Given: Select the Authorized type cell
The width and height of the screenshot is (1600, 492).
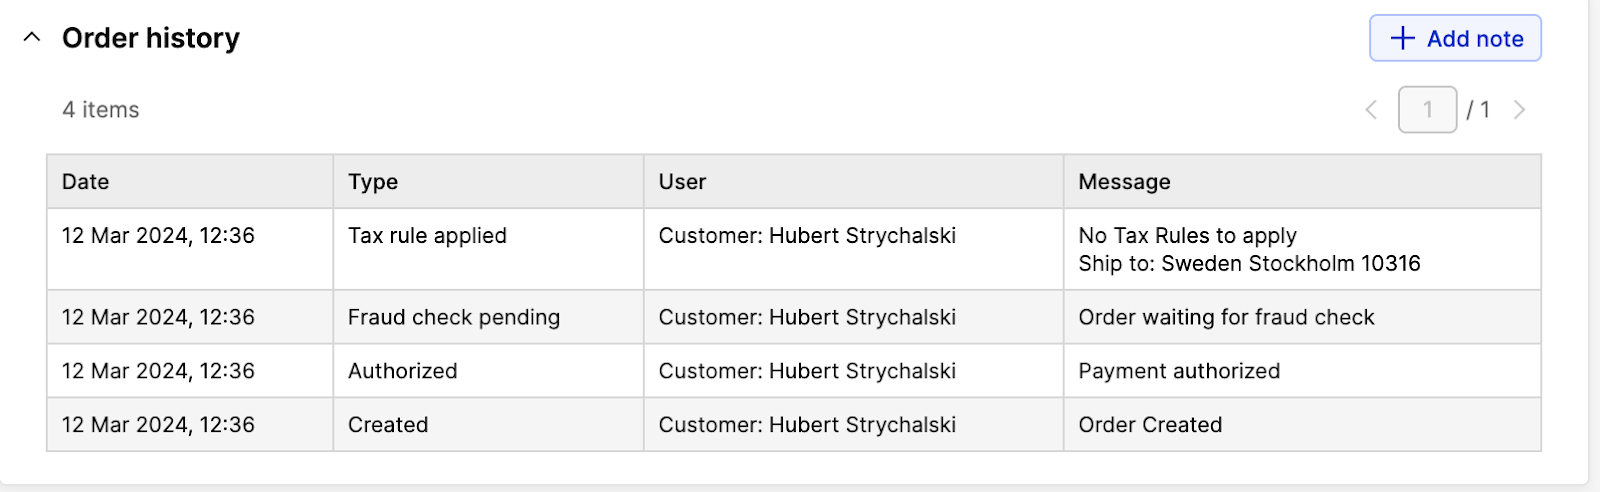Looking at the screenshot, I should pyautogui.click(x=402, y=372).
